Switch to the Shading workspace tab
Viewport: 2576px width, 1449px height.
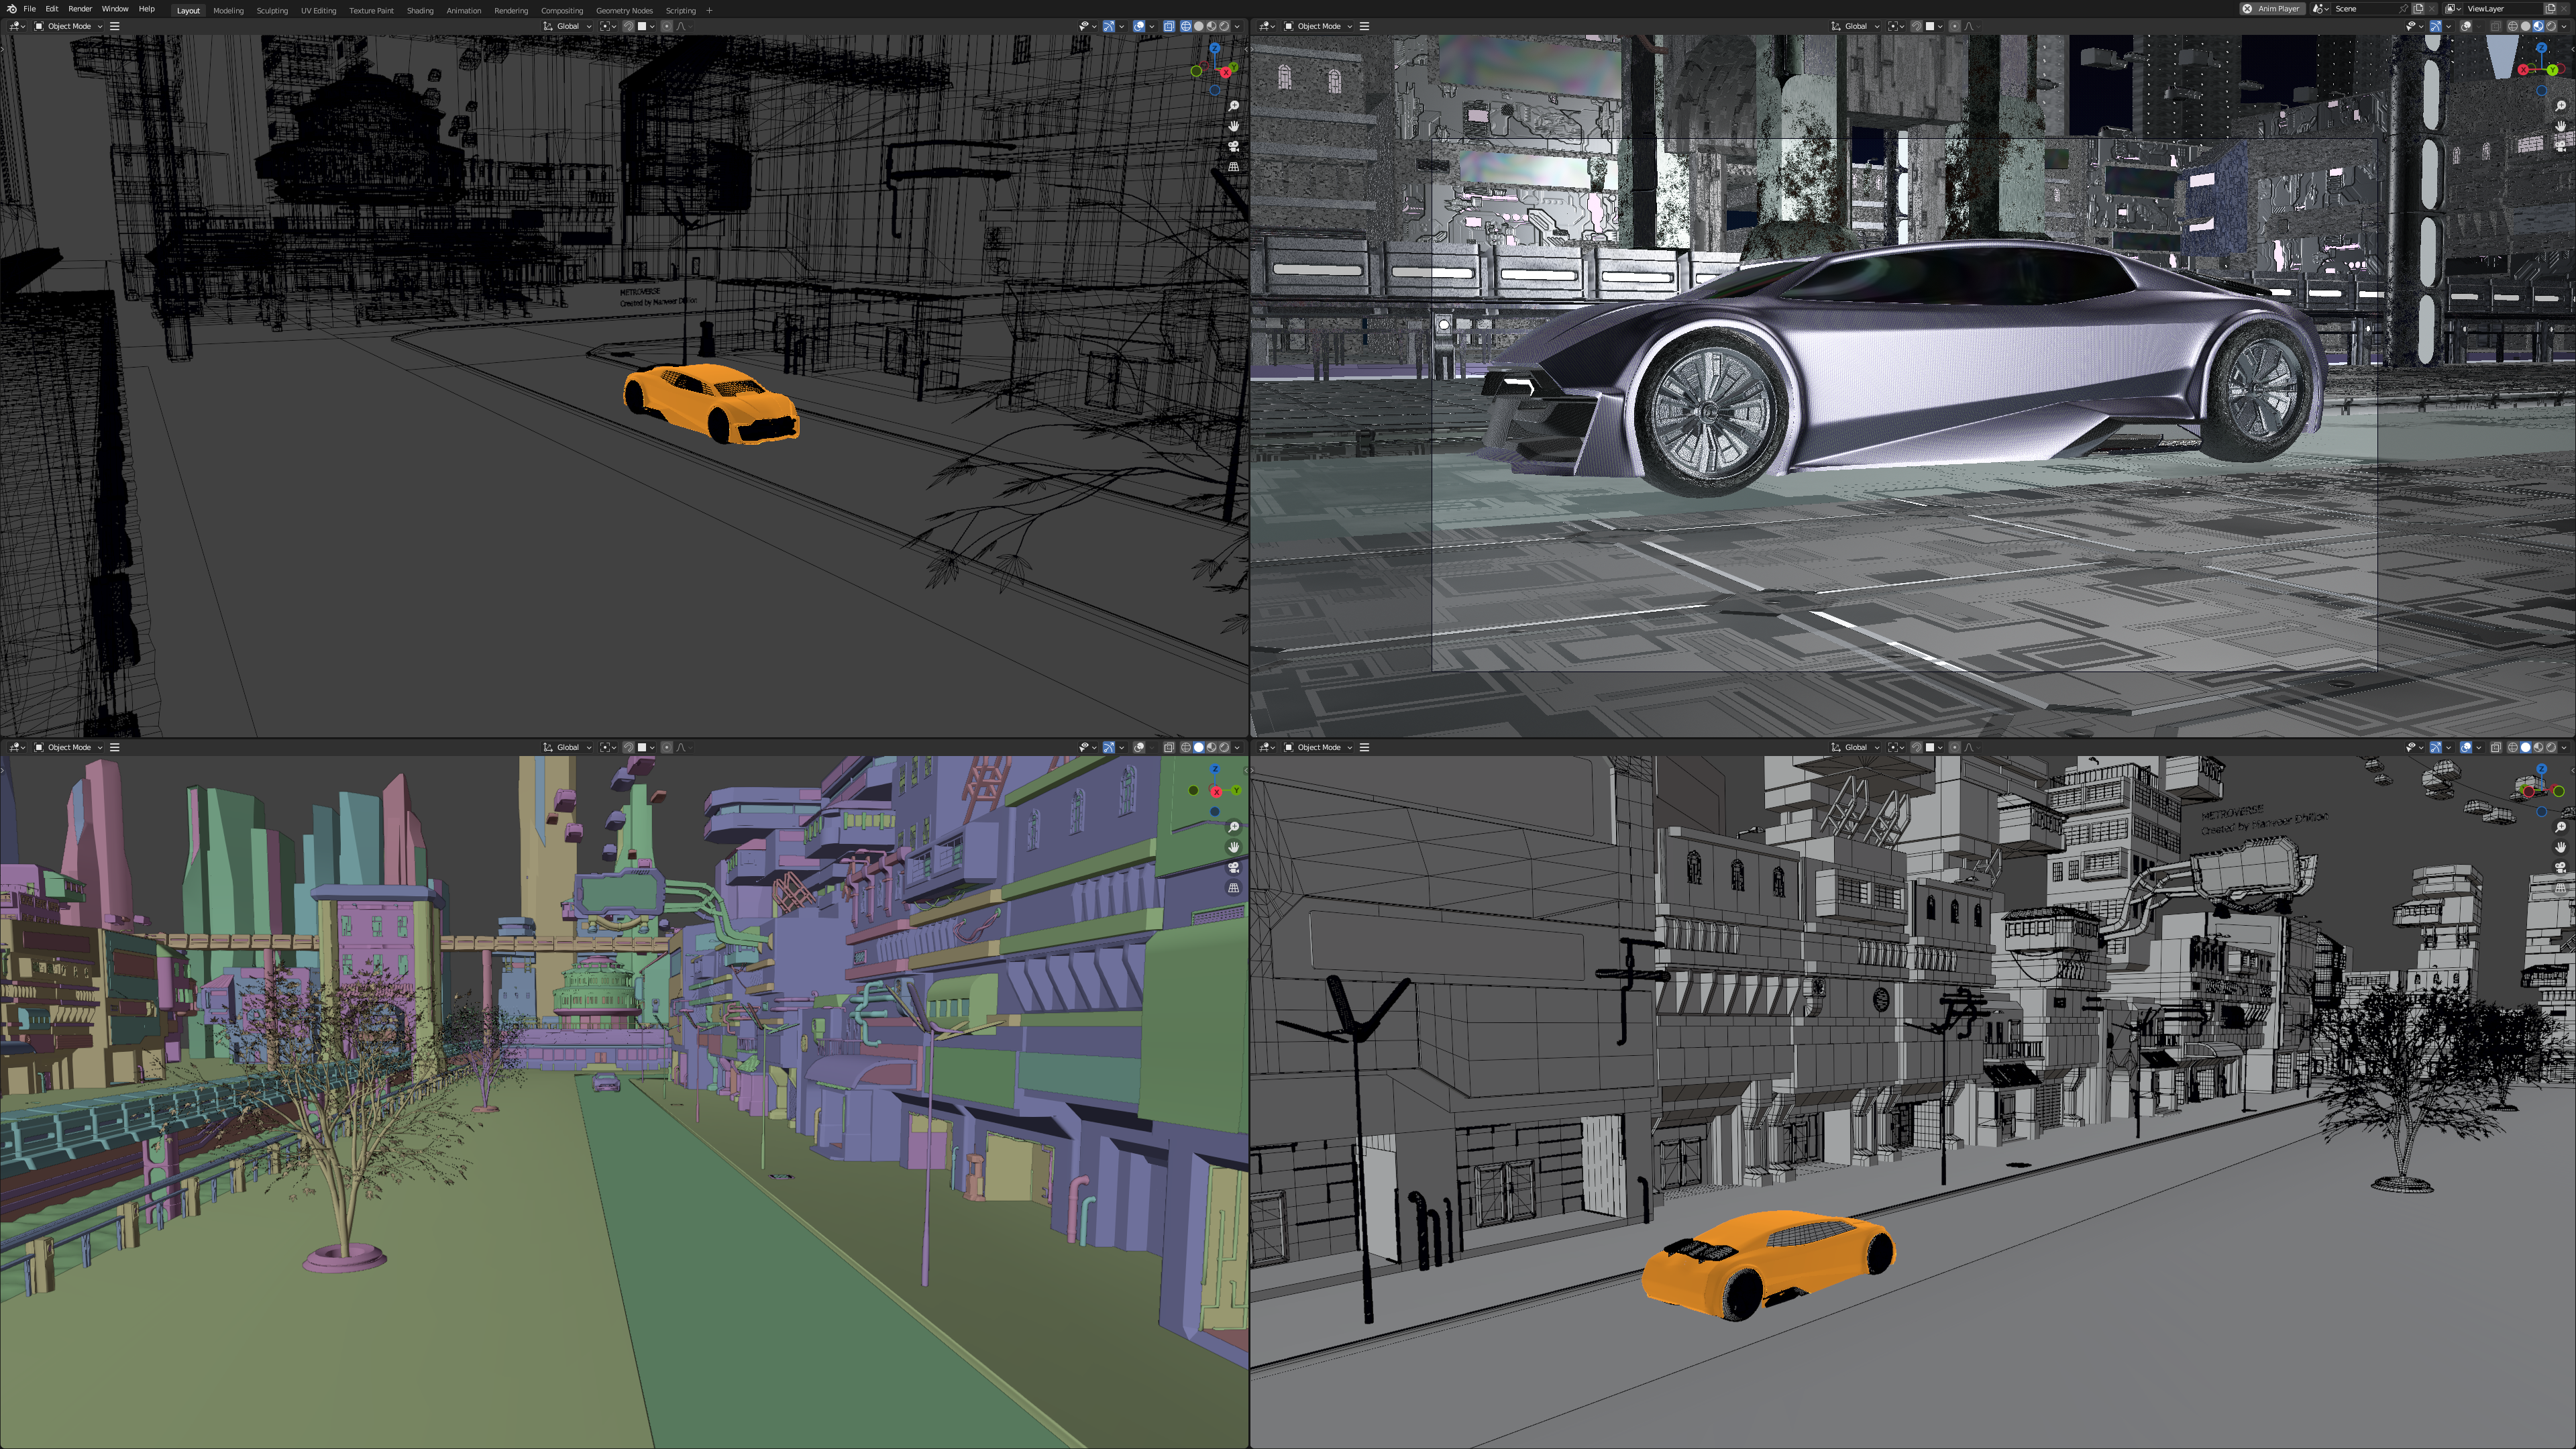(x=419, y=10)
